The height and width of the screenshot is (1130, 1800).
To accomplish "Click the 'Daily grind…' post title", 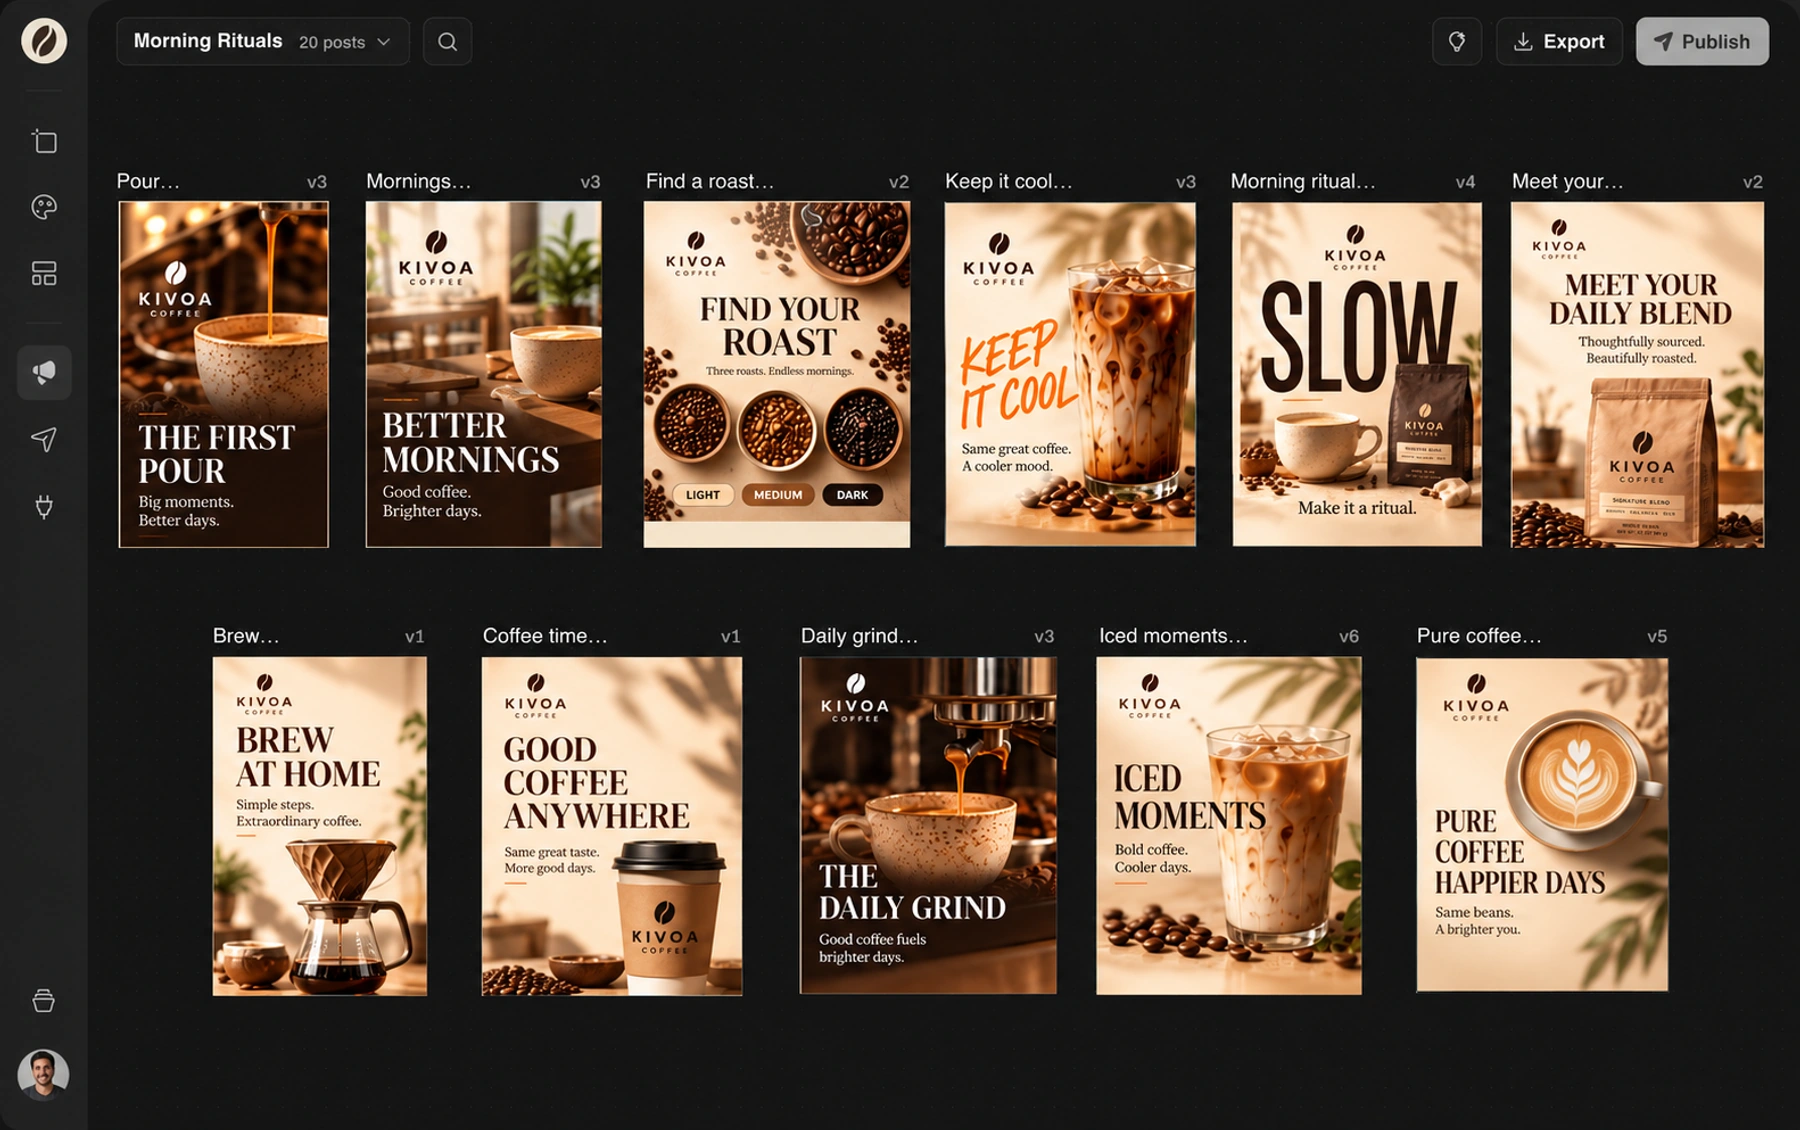I will coord(859,635).
